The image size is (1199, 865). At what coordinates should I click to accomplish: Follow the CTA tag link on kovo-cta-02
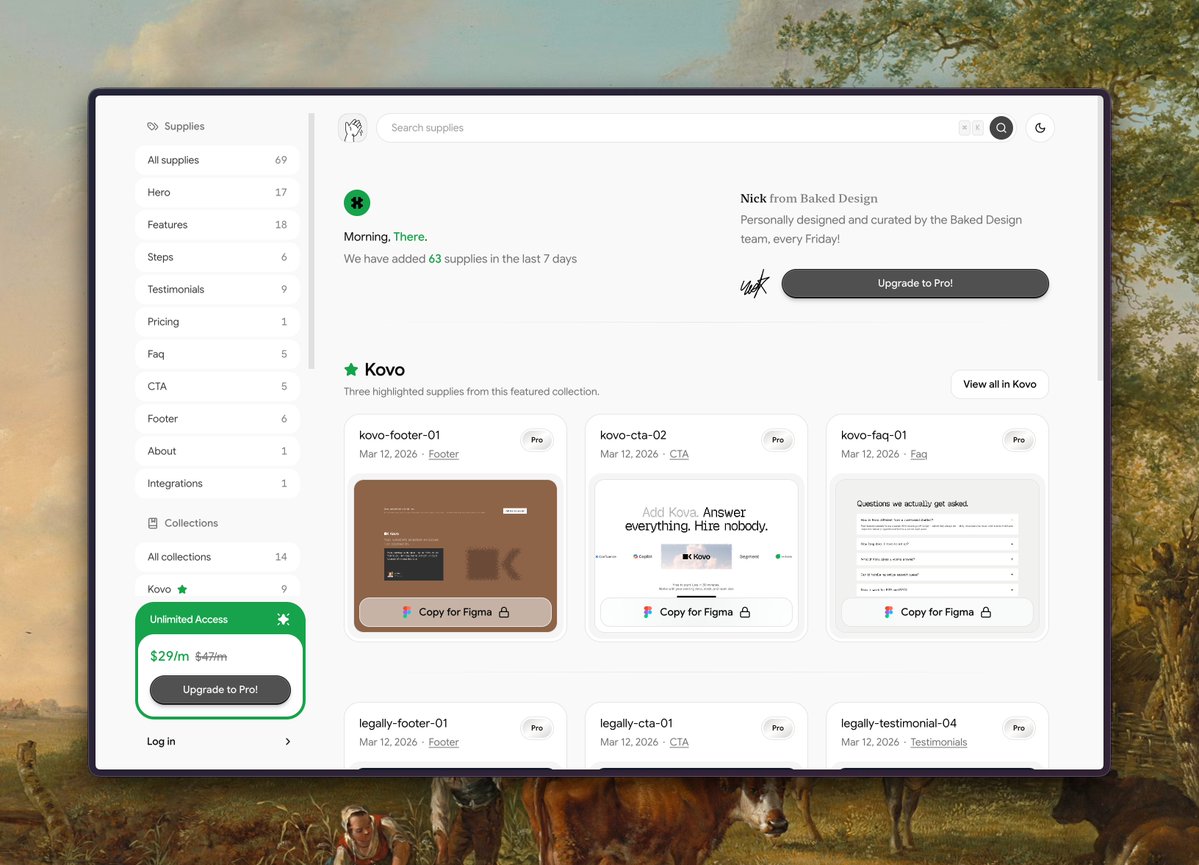[x=679, y=454]
